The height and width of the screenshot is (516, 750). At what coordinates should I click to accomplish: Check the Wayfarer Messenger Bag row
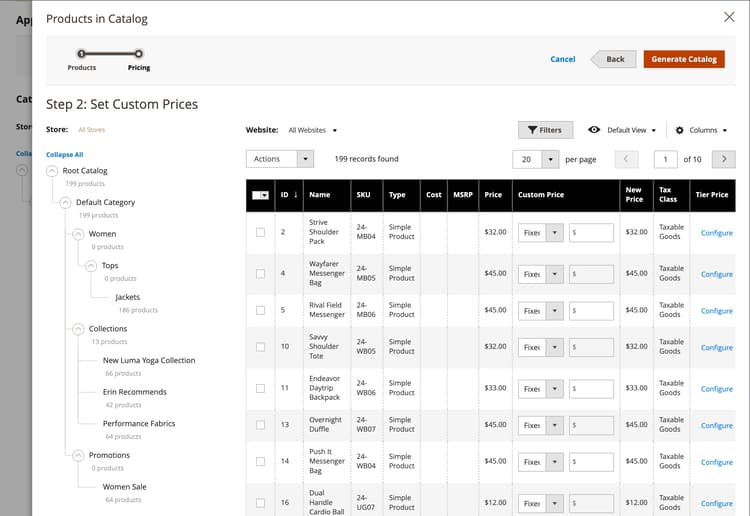(260, 274)
